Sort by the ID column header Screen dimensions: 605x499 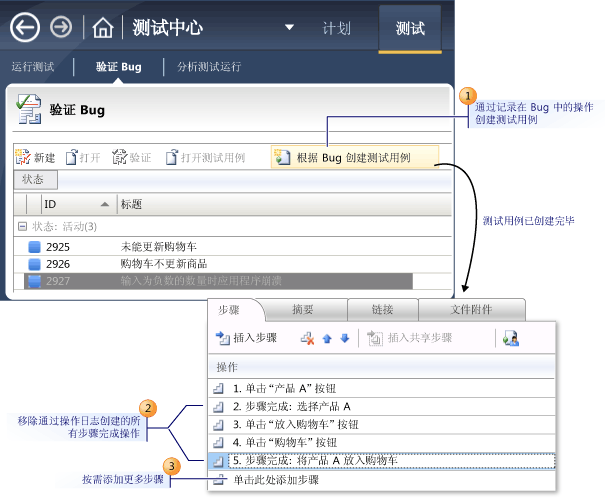[79, 204]
